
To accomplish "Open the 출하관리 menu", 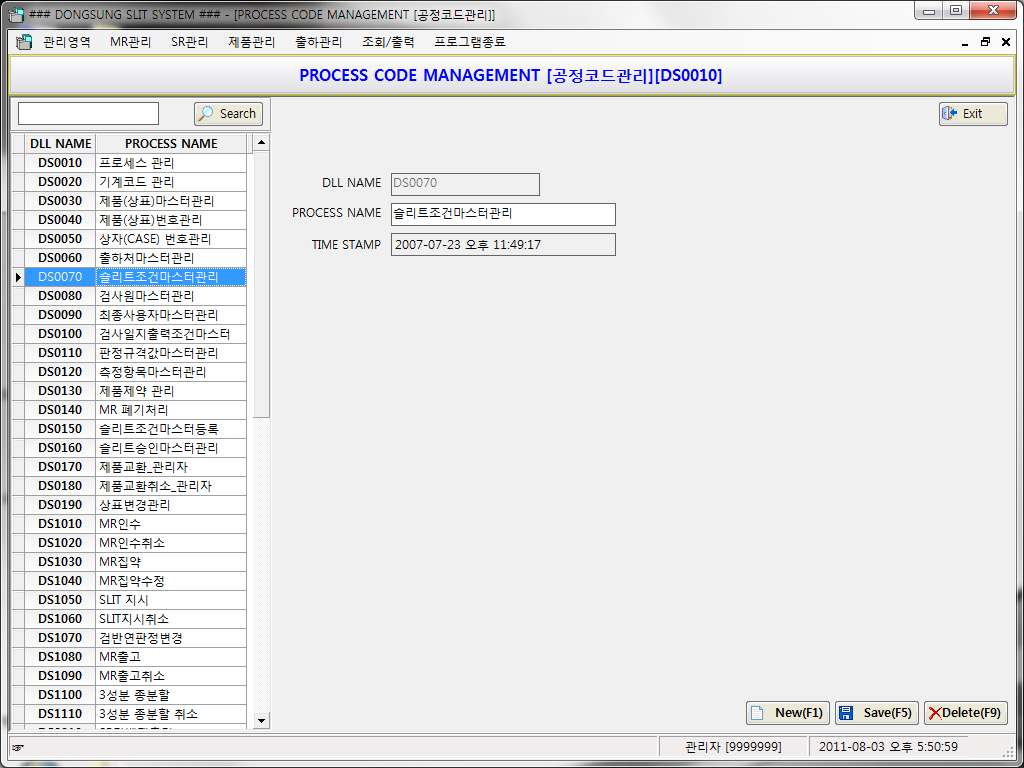I will (x=319, y=42).
